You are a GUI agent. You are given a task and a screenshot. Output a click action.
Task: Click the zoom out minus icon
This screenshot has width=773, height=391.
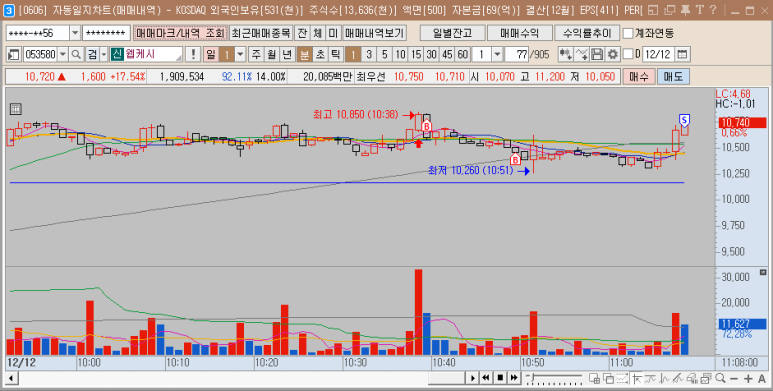pyautogui.click(x=734, y=378)
